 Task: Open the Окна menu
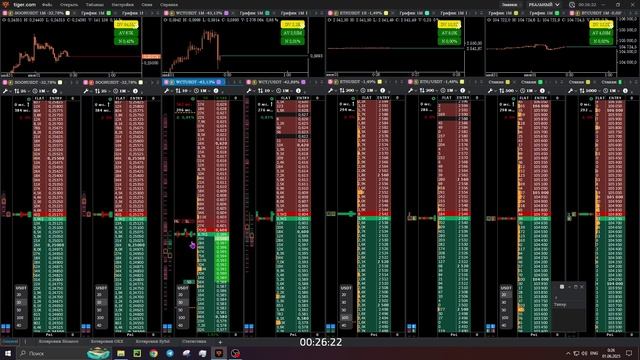click(147, 4)
